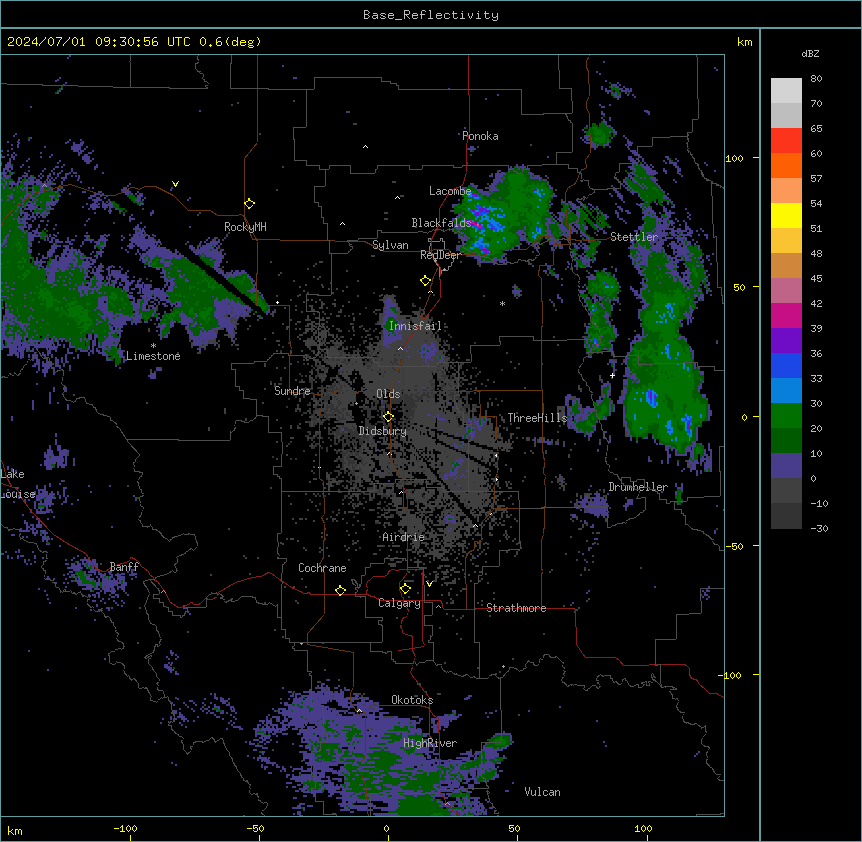
Task: Select the yellow diamond marker between Olds and Didsbury
Action: 389,417
